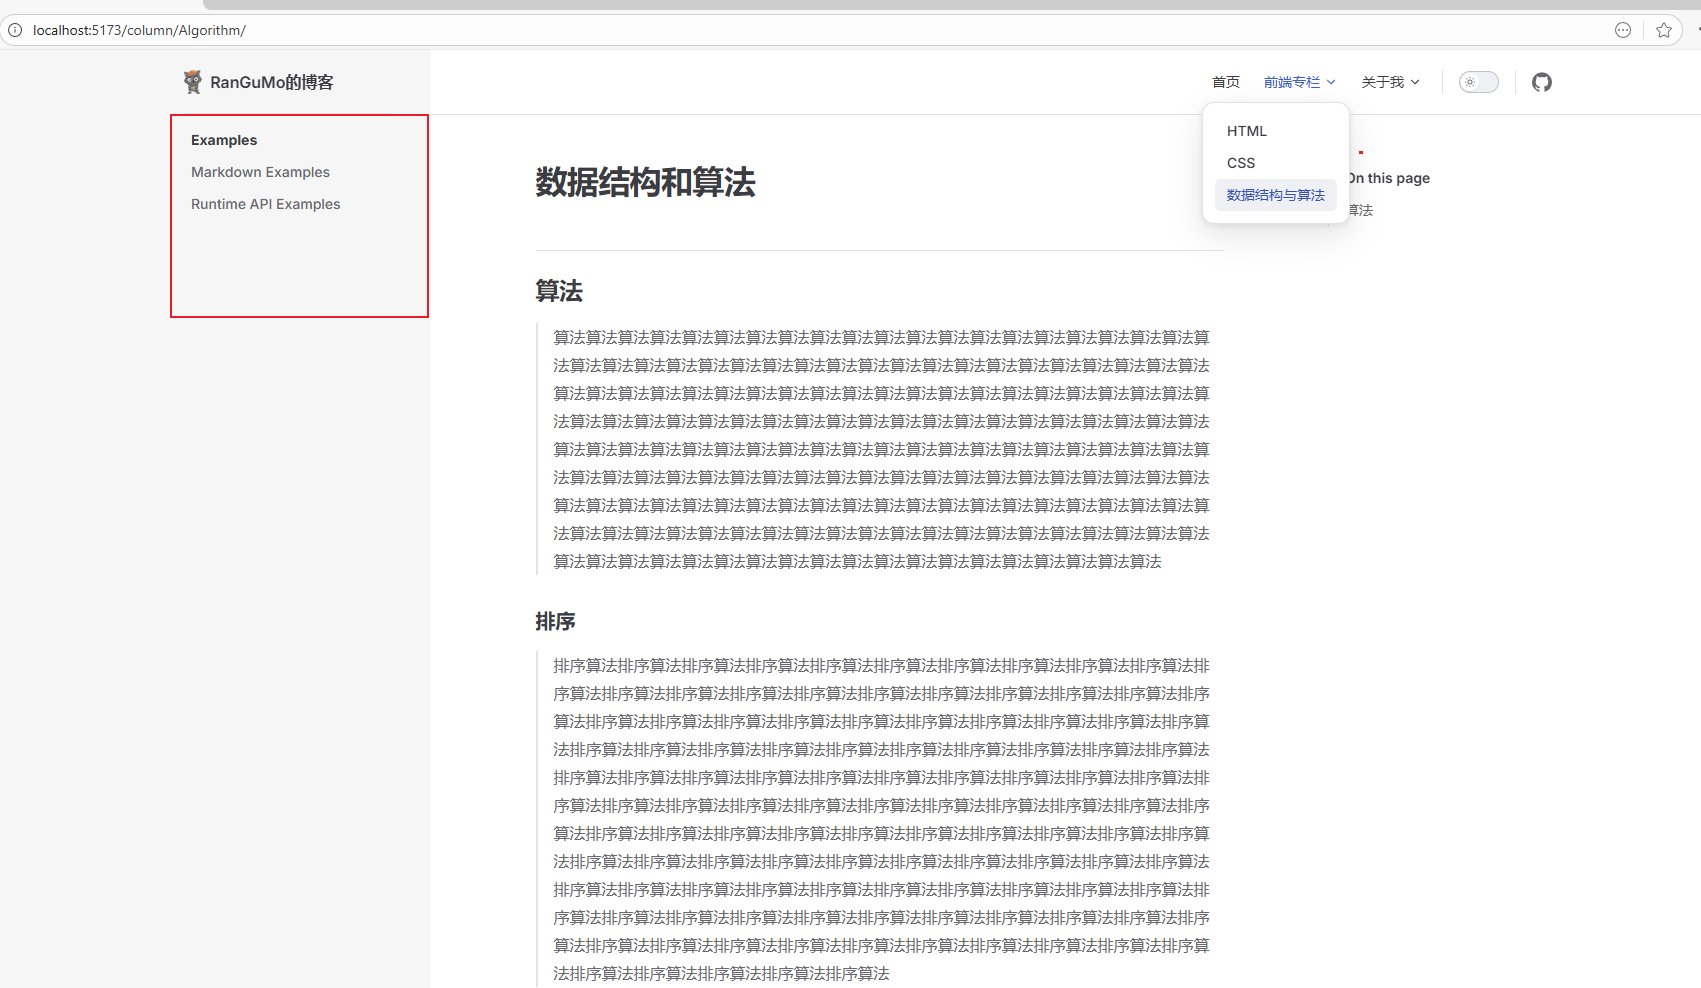Select 数据结构与算法 from the dropdown
Image resolution: width=1701 pixels, height=988 pixels.
(1275, 195)
